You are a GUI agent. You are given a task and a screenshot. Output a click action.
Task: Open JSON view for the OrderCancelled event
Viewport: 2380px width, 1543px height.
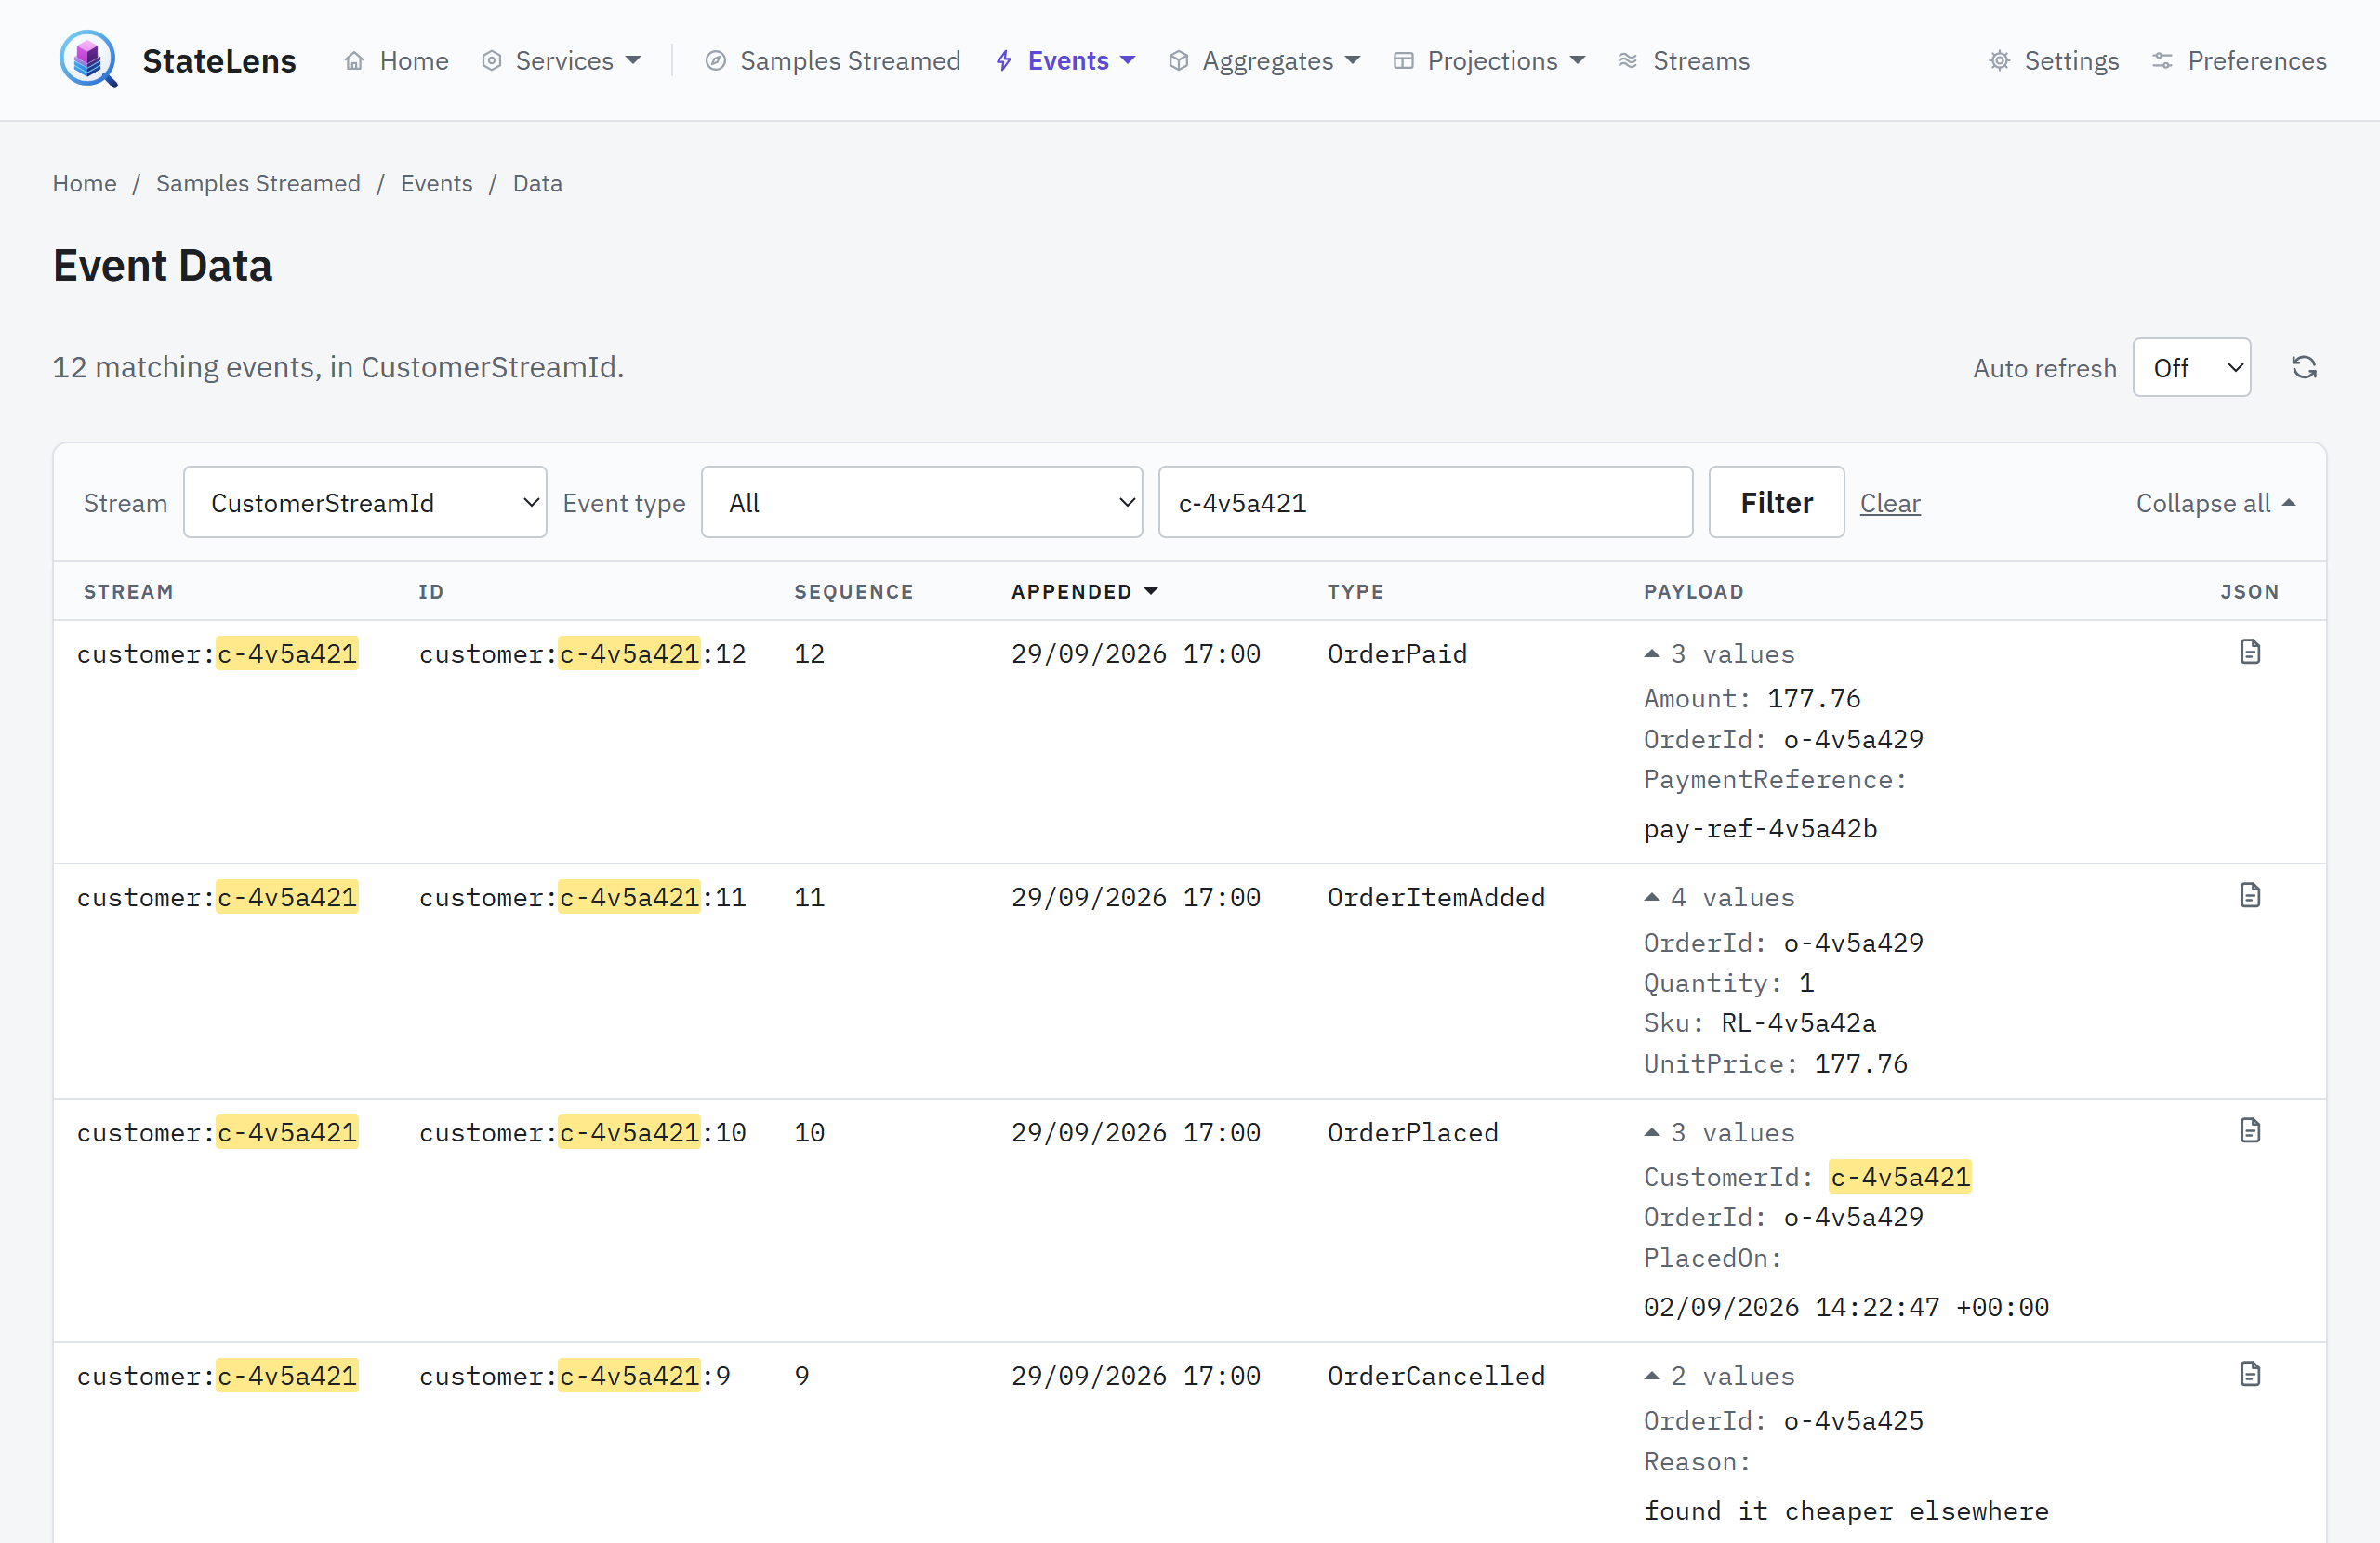pyautogui.click(x=2250, y=1374)
